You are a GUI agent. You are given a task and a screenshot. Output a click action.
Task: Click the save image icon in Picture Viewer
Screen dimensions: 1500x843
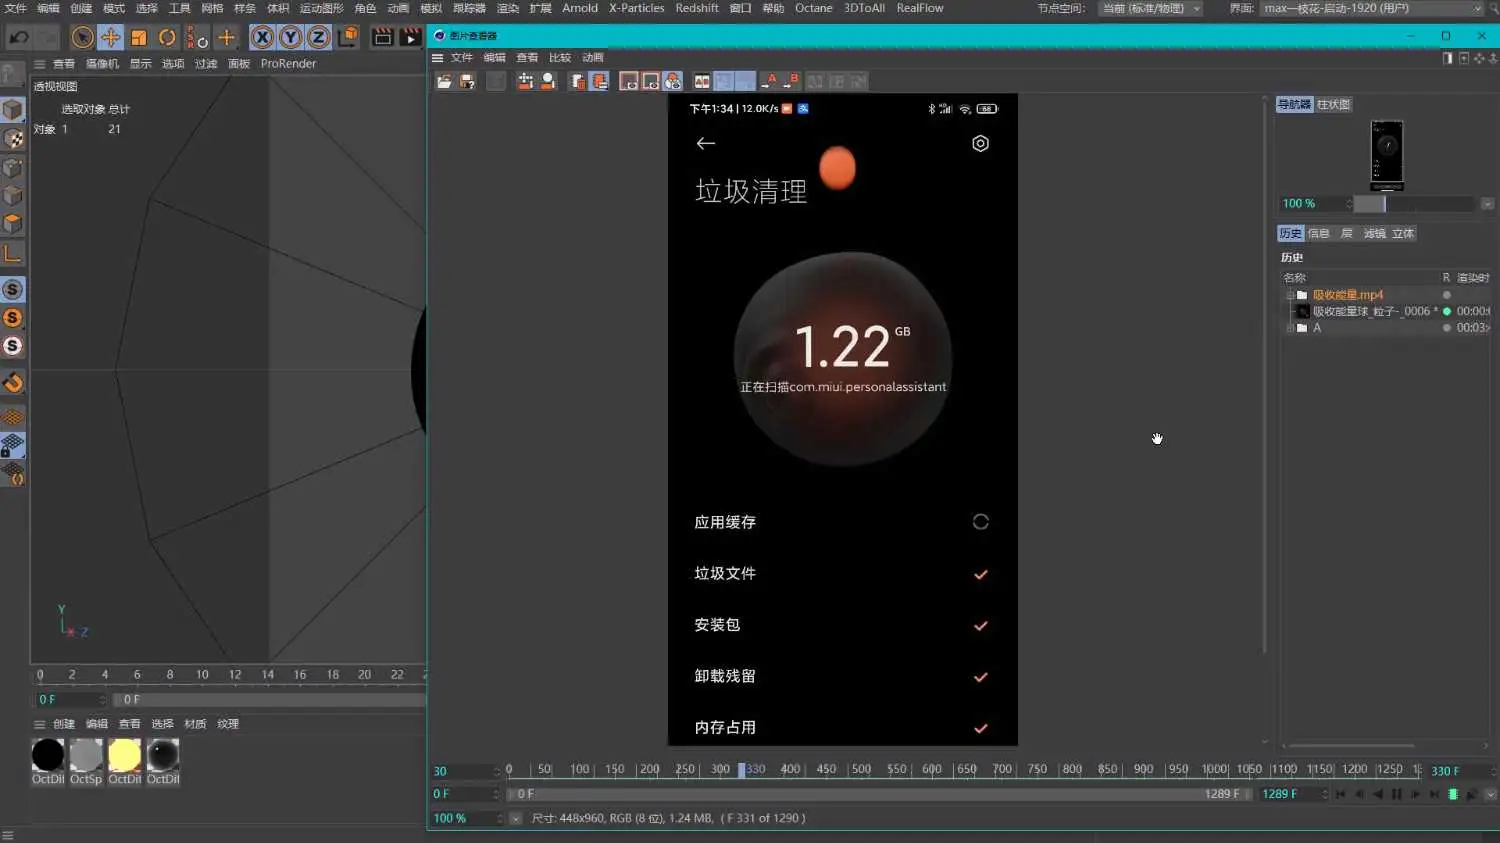point(467,81)
